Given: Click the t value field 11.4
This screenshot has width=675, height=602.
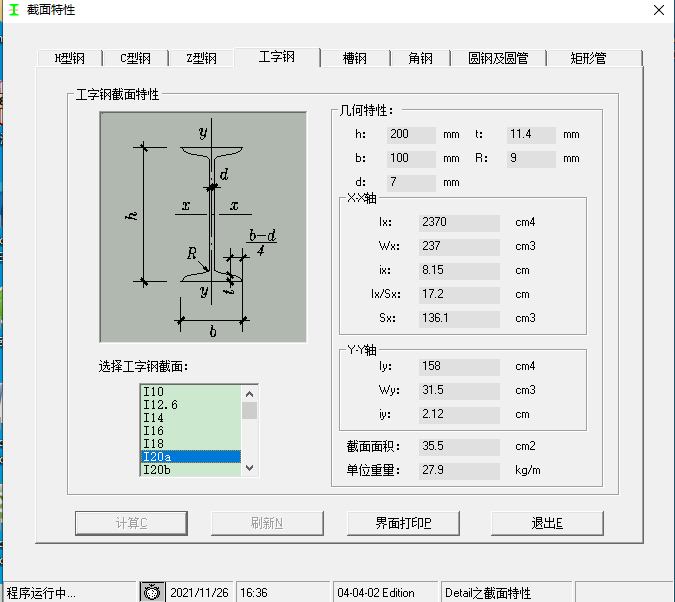Looking at the screenshot, I should [531, 134].
